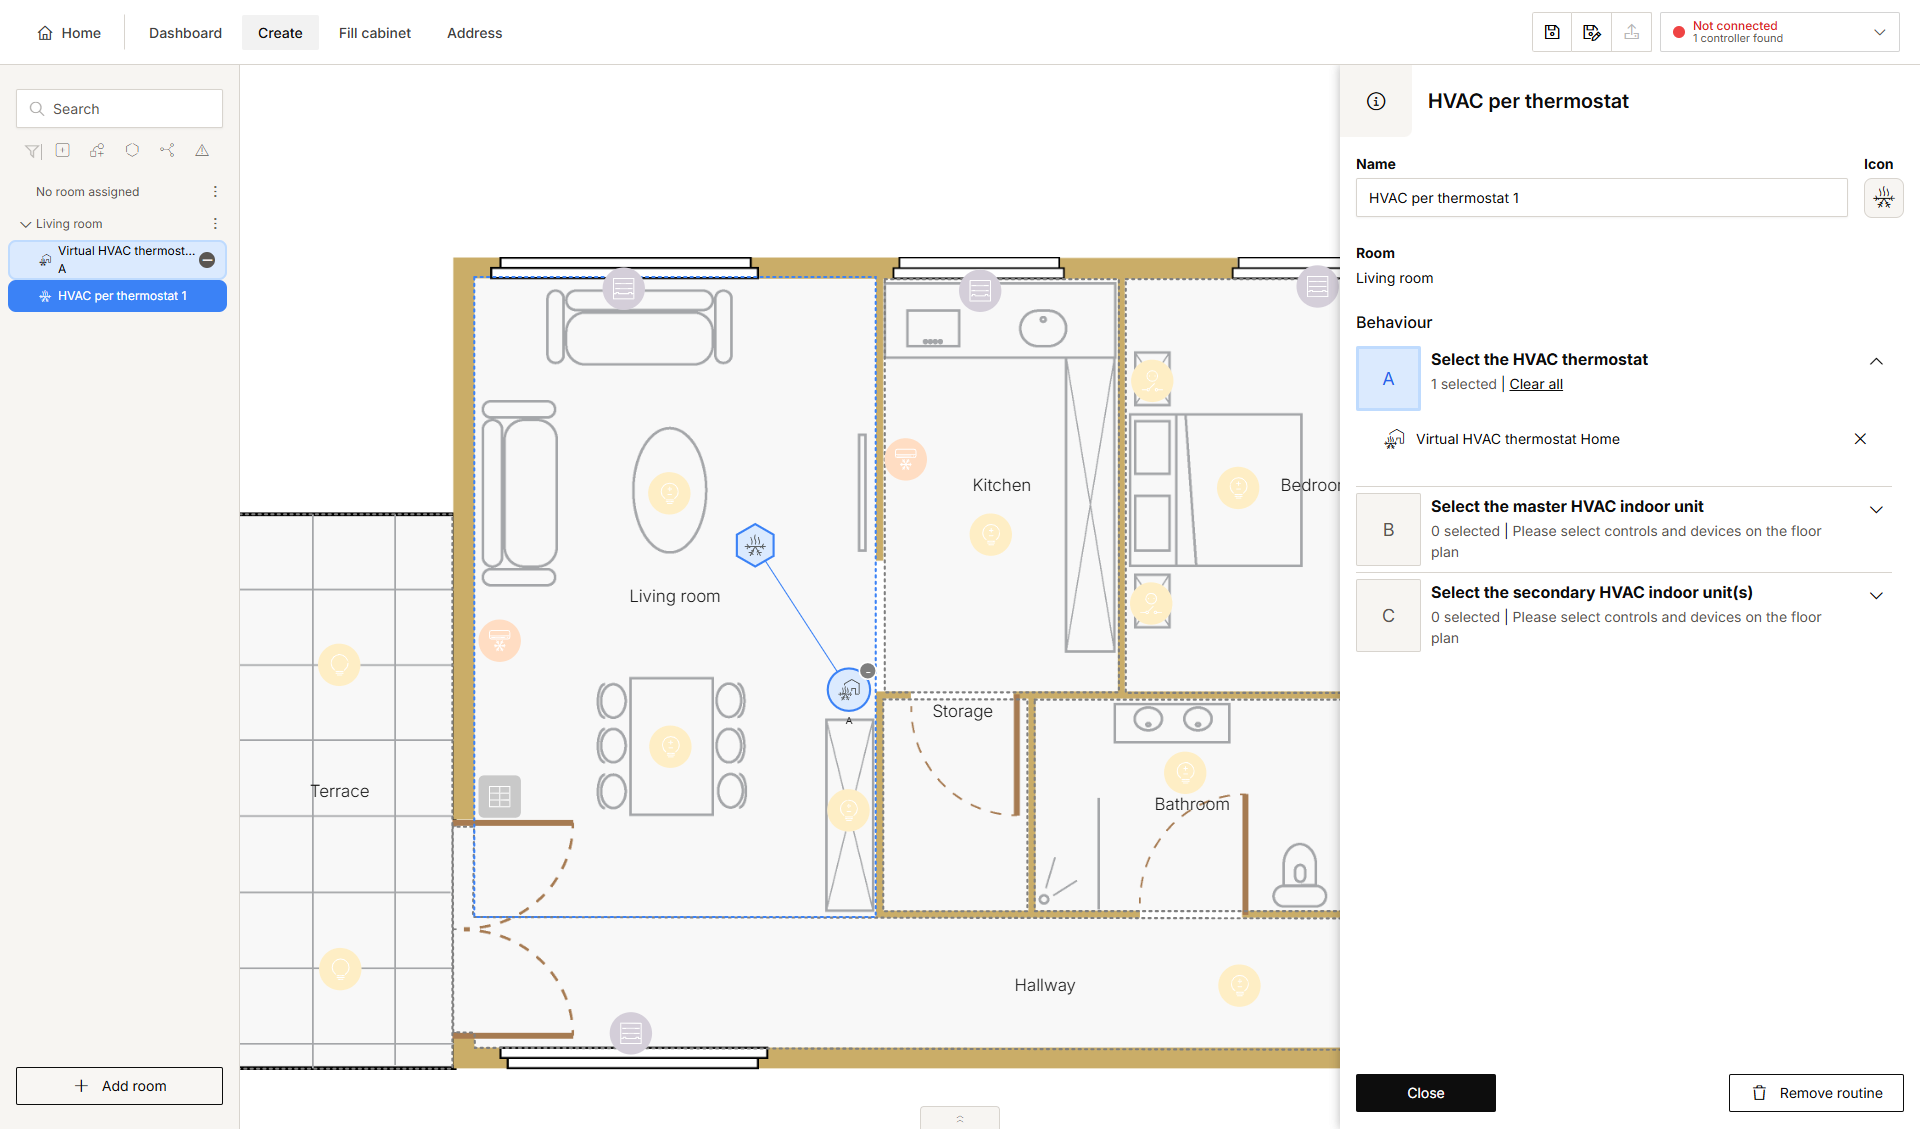Select Virtual HVAC thermostat item in sidebar
The height and width of the screenshot is (1129, 1920).
(x=117, y=260)
